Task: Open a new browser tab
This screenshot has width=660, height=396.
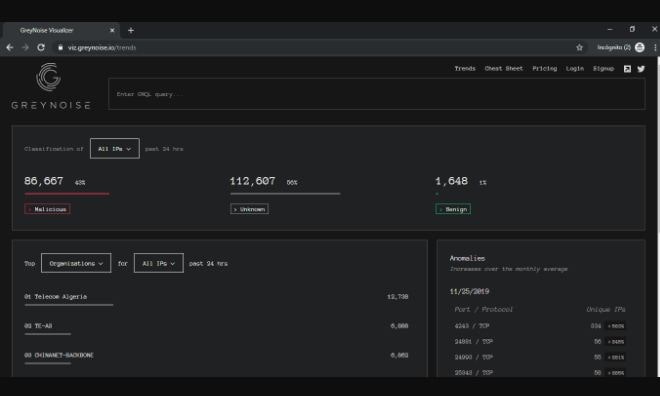Action: click(x=131, y=30)
